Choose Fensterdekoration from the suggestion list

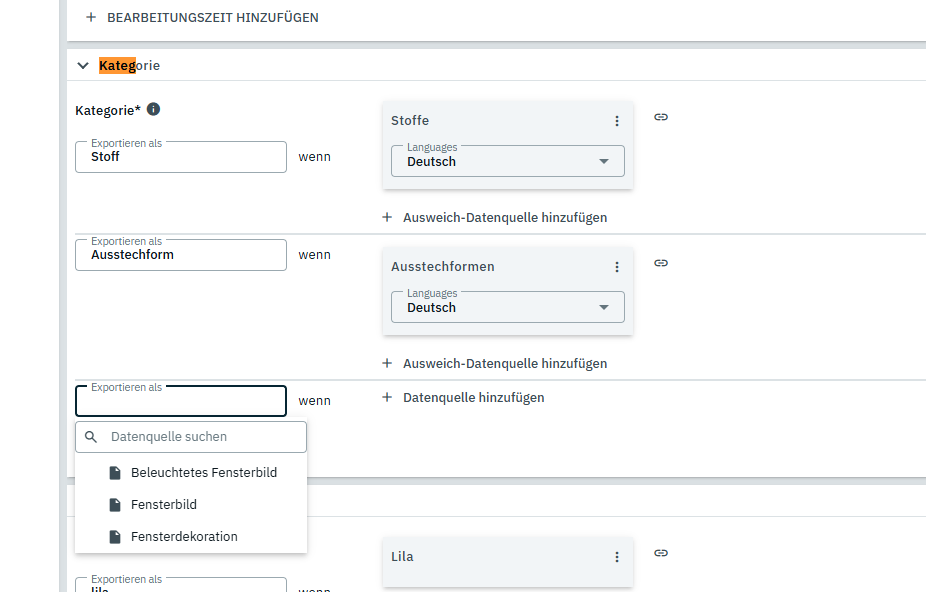[x=184, y=537]
